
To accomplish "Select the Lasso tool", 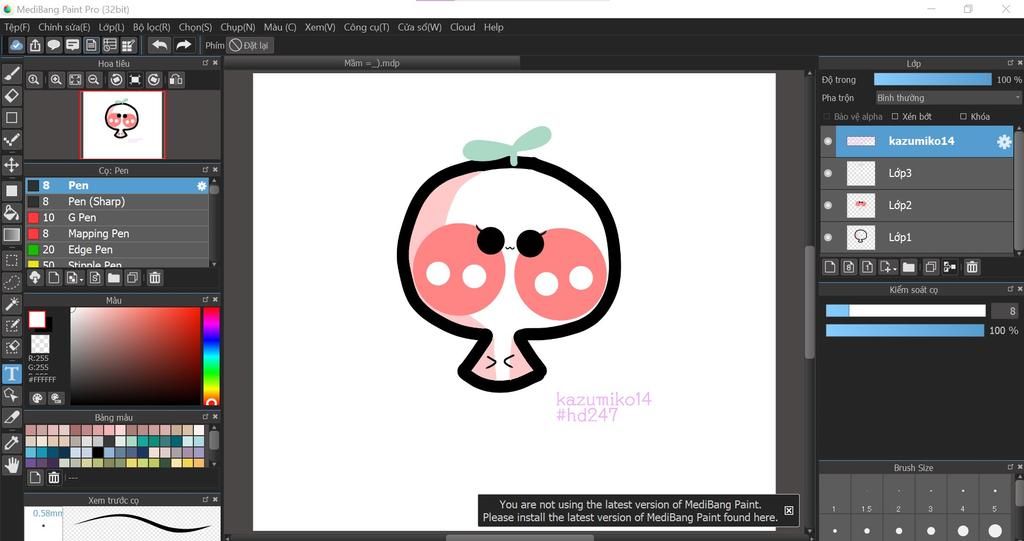I will (12, 282).
